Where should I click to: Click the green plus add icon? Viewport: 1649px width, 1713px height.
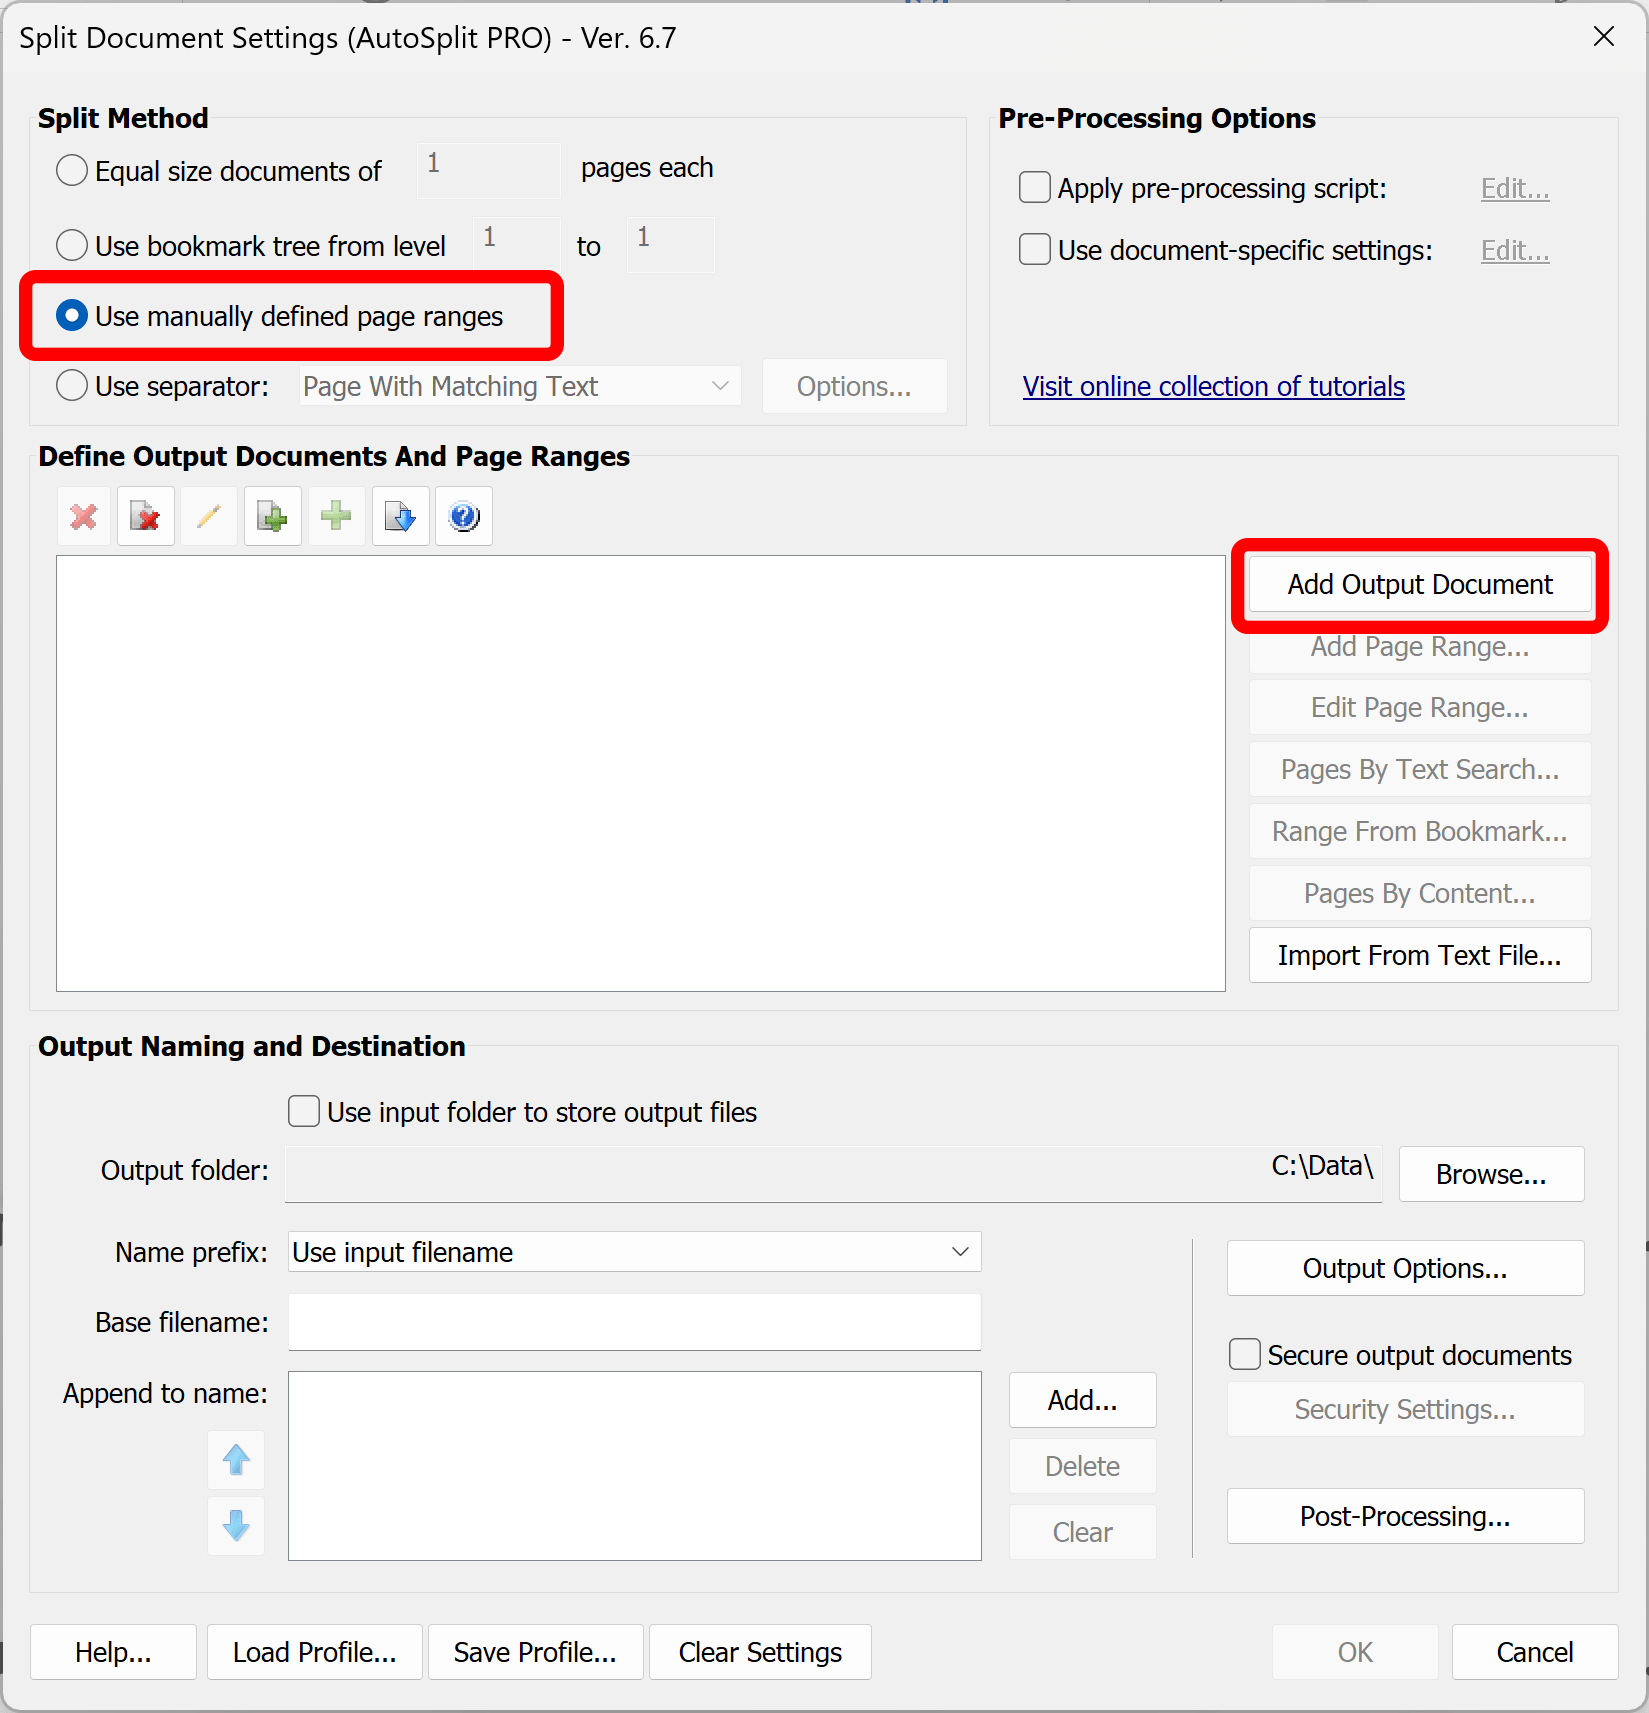coord(336,516)
